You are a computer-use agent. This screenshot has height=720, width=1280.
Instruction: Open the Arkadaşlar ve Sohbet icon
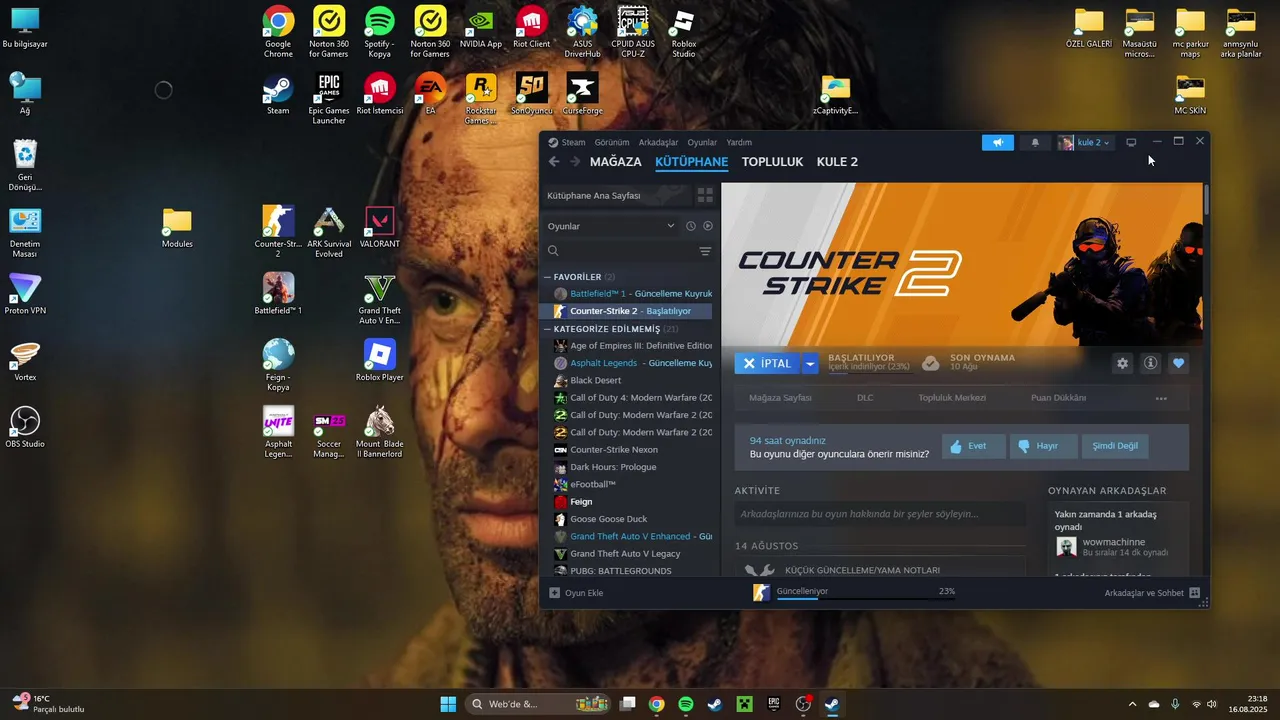coord(1194,593)
